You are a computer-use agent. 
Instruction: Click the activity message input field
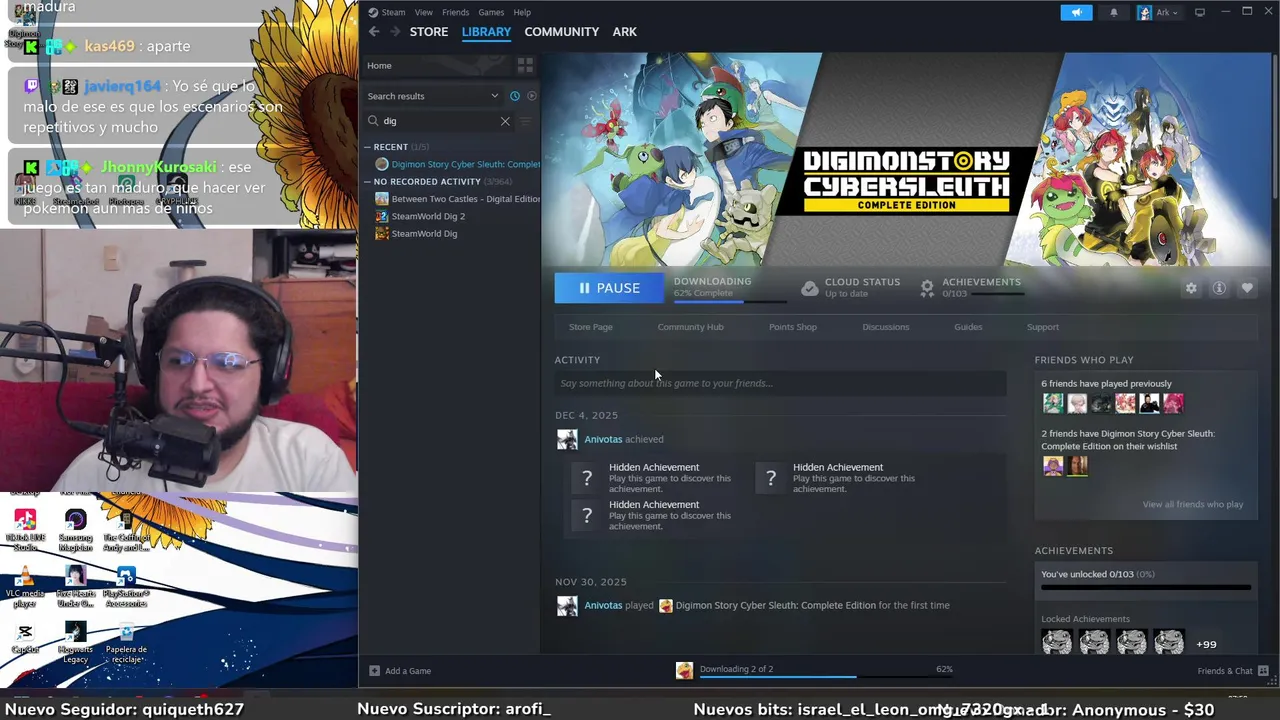[x=780, y=383]
